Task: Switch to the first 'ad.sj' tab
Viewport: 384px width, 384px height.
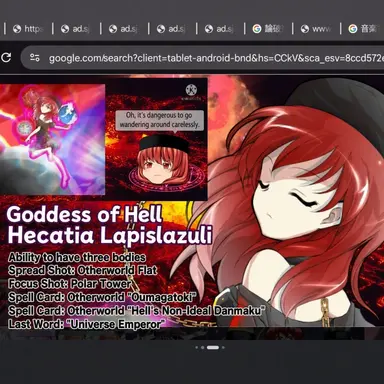Action: pyautogui.click(x=76, y=29)
